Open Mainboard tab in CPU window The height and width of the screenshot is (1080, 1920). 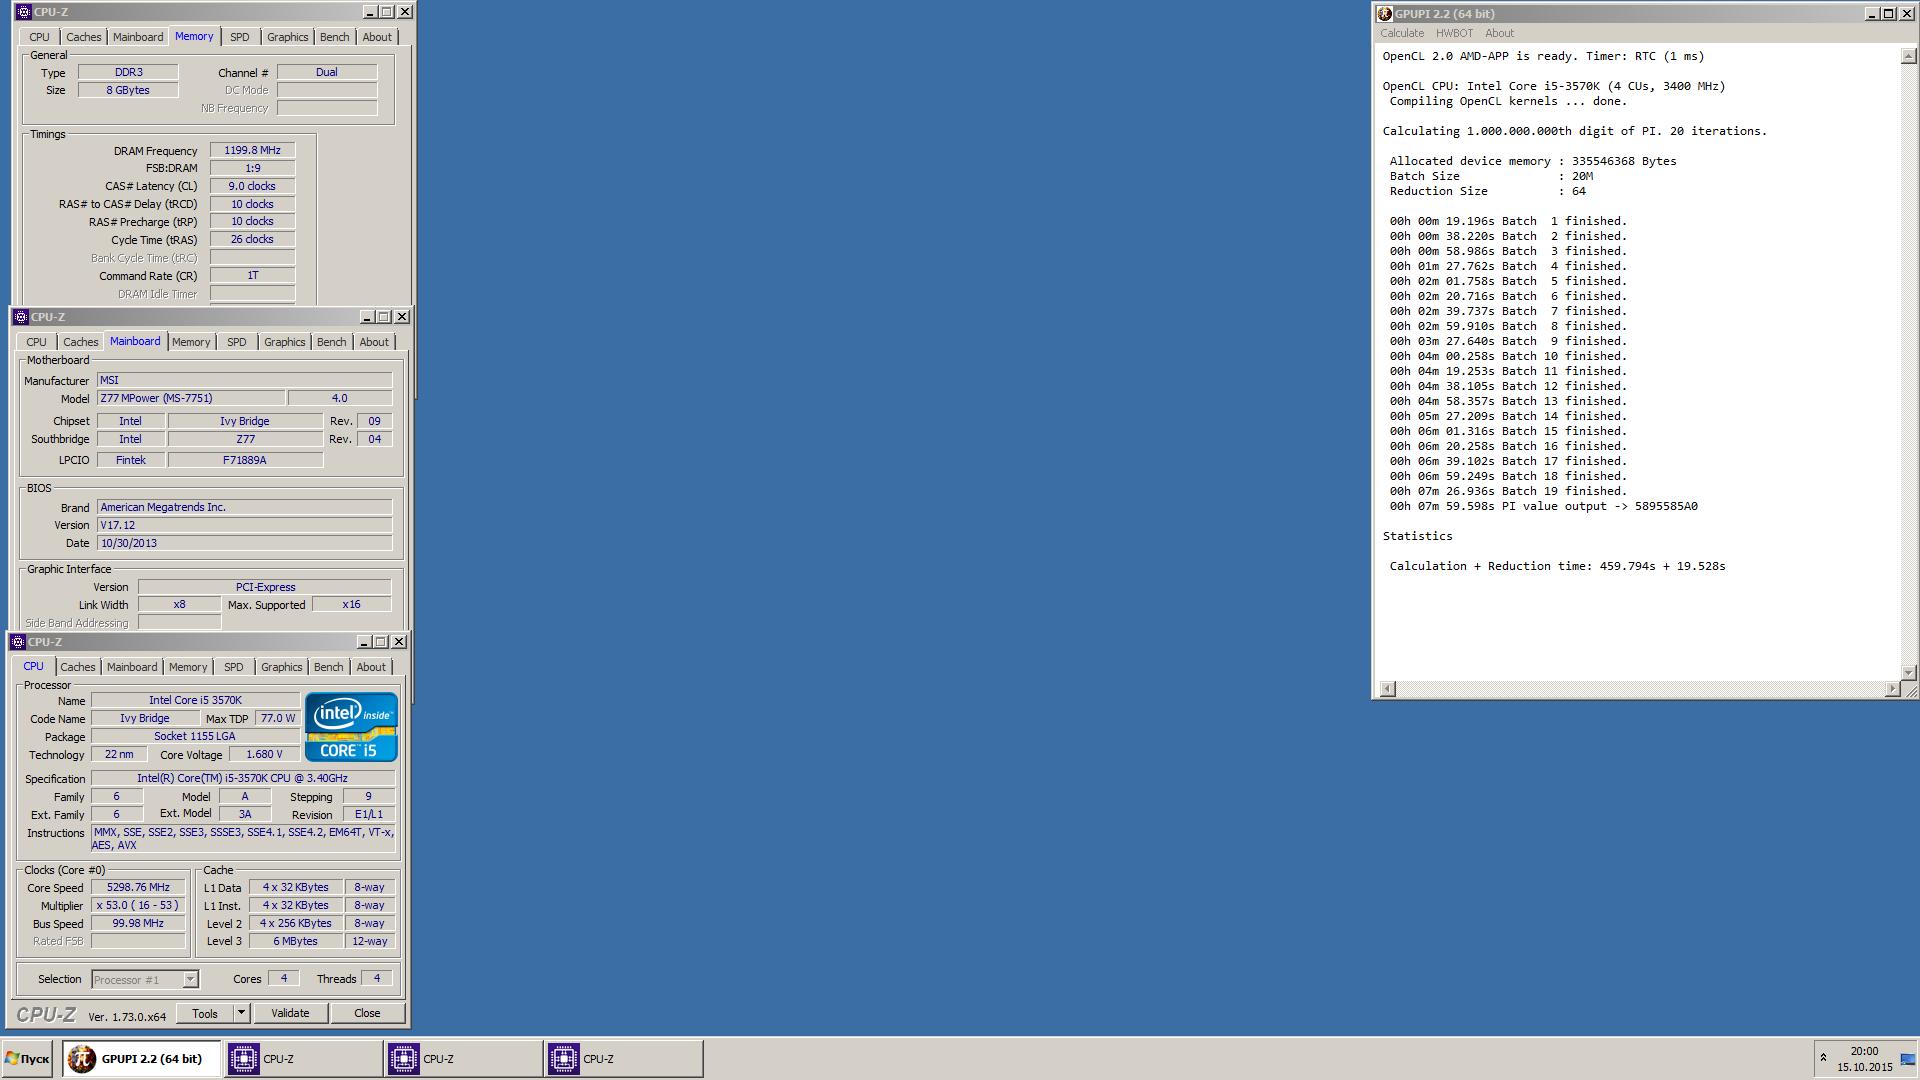coord(132,667)
